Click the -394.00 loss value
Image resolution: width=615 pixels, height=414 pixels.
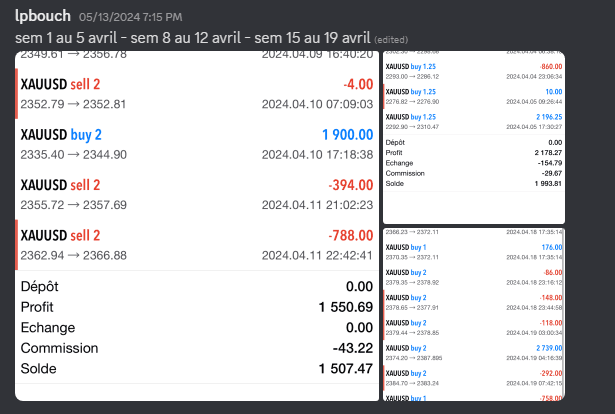pyautogui.click(x=351, y=185)
